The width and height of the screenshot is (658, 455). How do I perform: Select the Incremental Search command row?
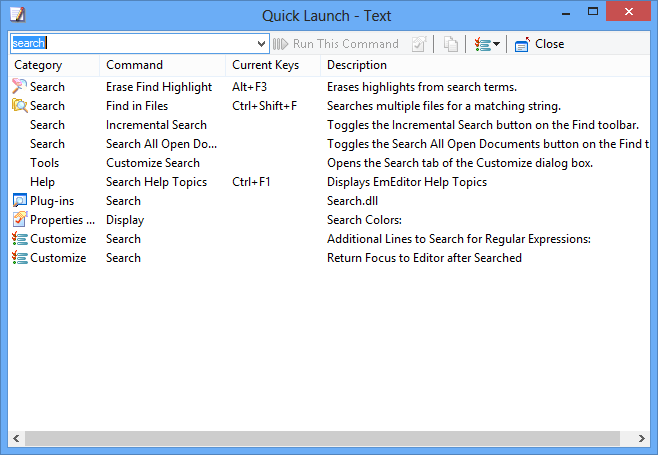(329, 125)
